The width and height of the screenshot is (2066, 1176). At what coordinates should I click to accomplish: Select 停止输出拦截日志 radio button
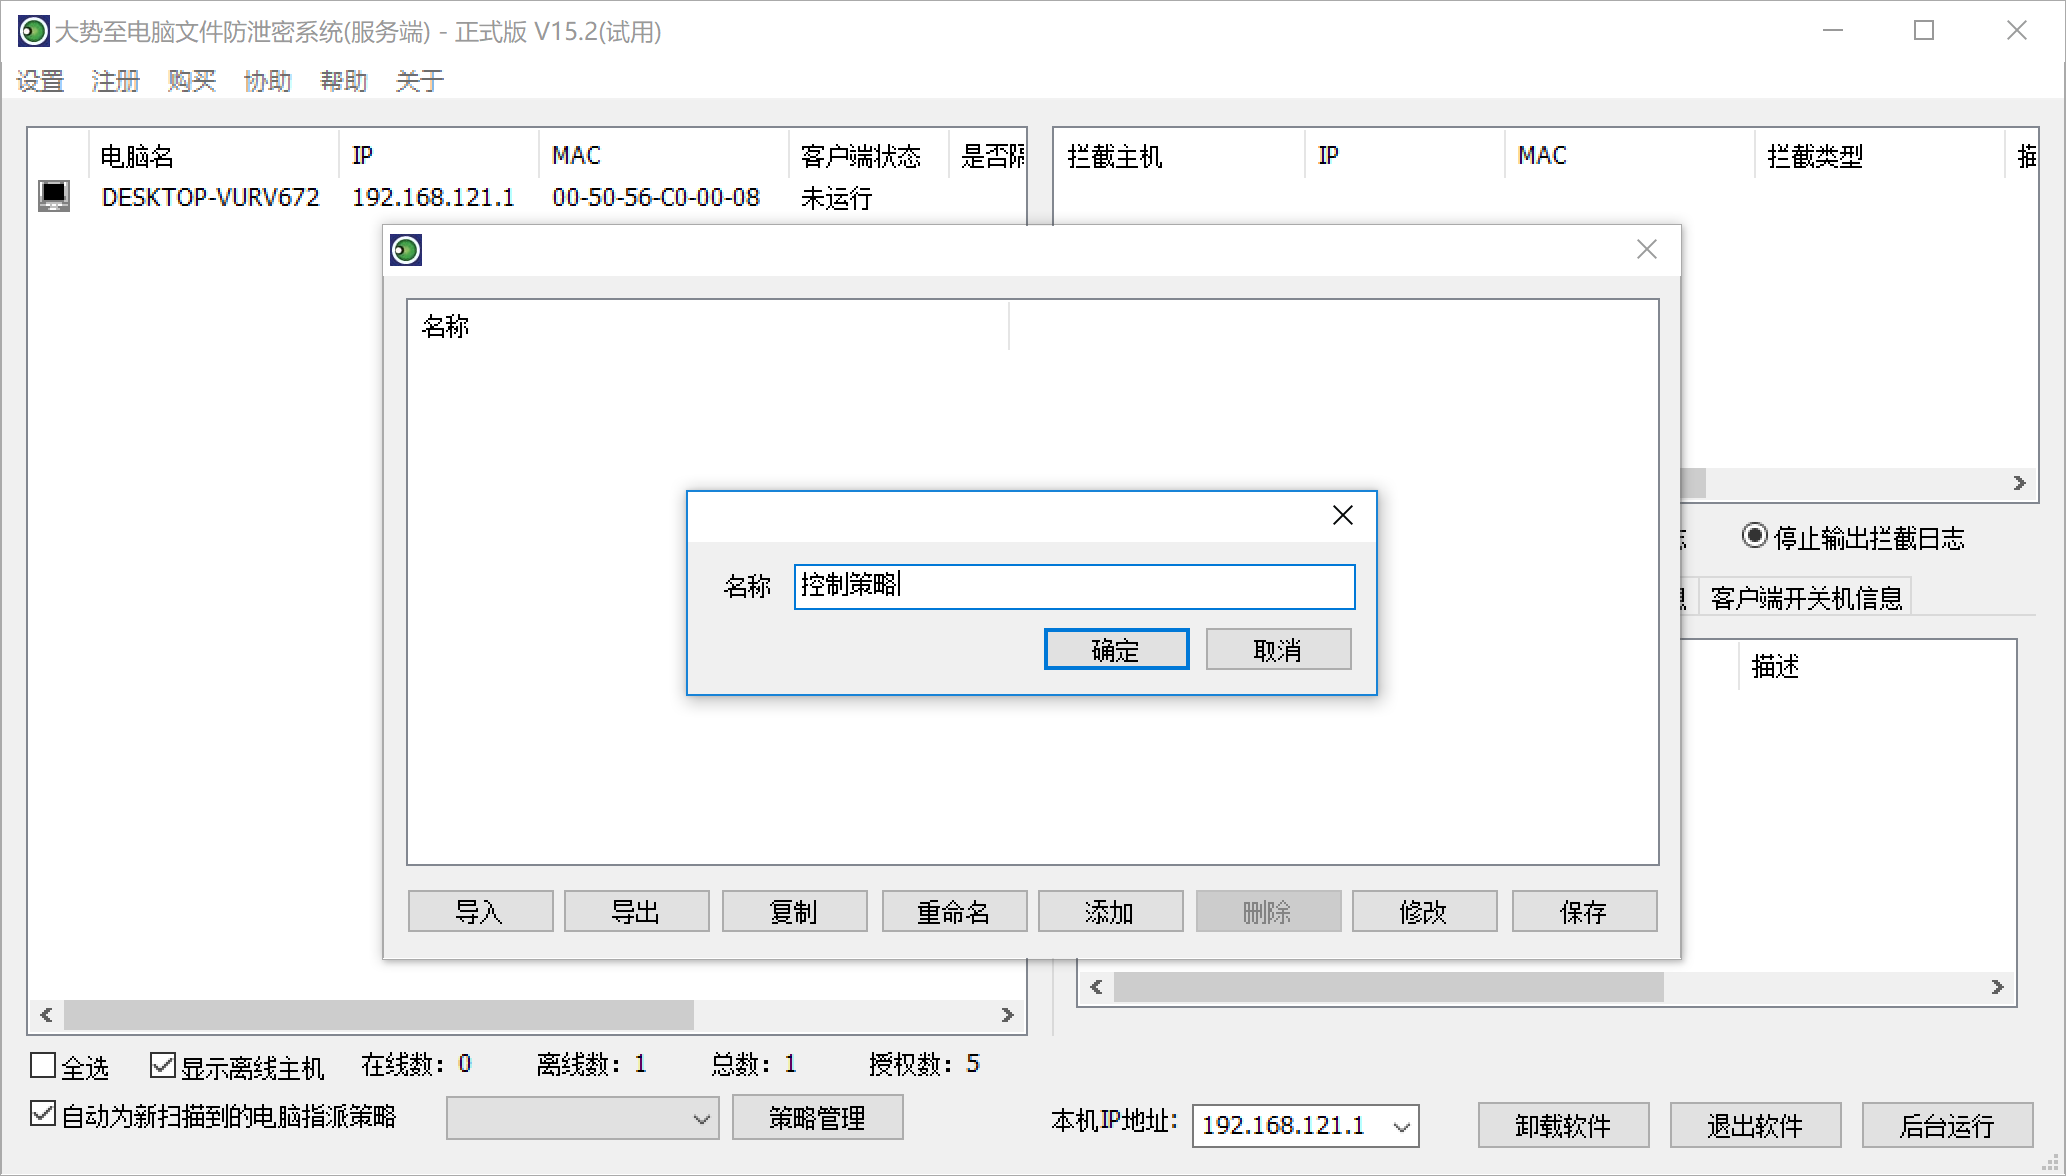[1754, 537]
